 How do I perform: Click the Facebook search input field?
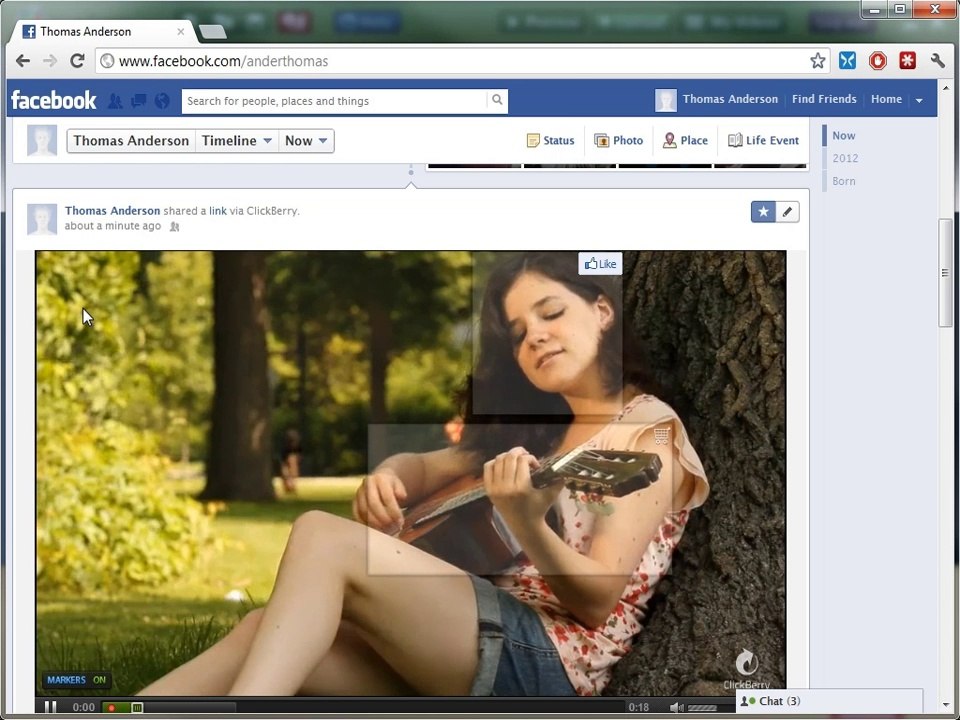(336, 101)
